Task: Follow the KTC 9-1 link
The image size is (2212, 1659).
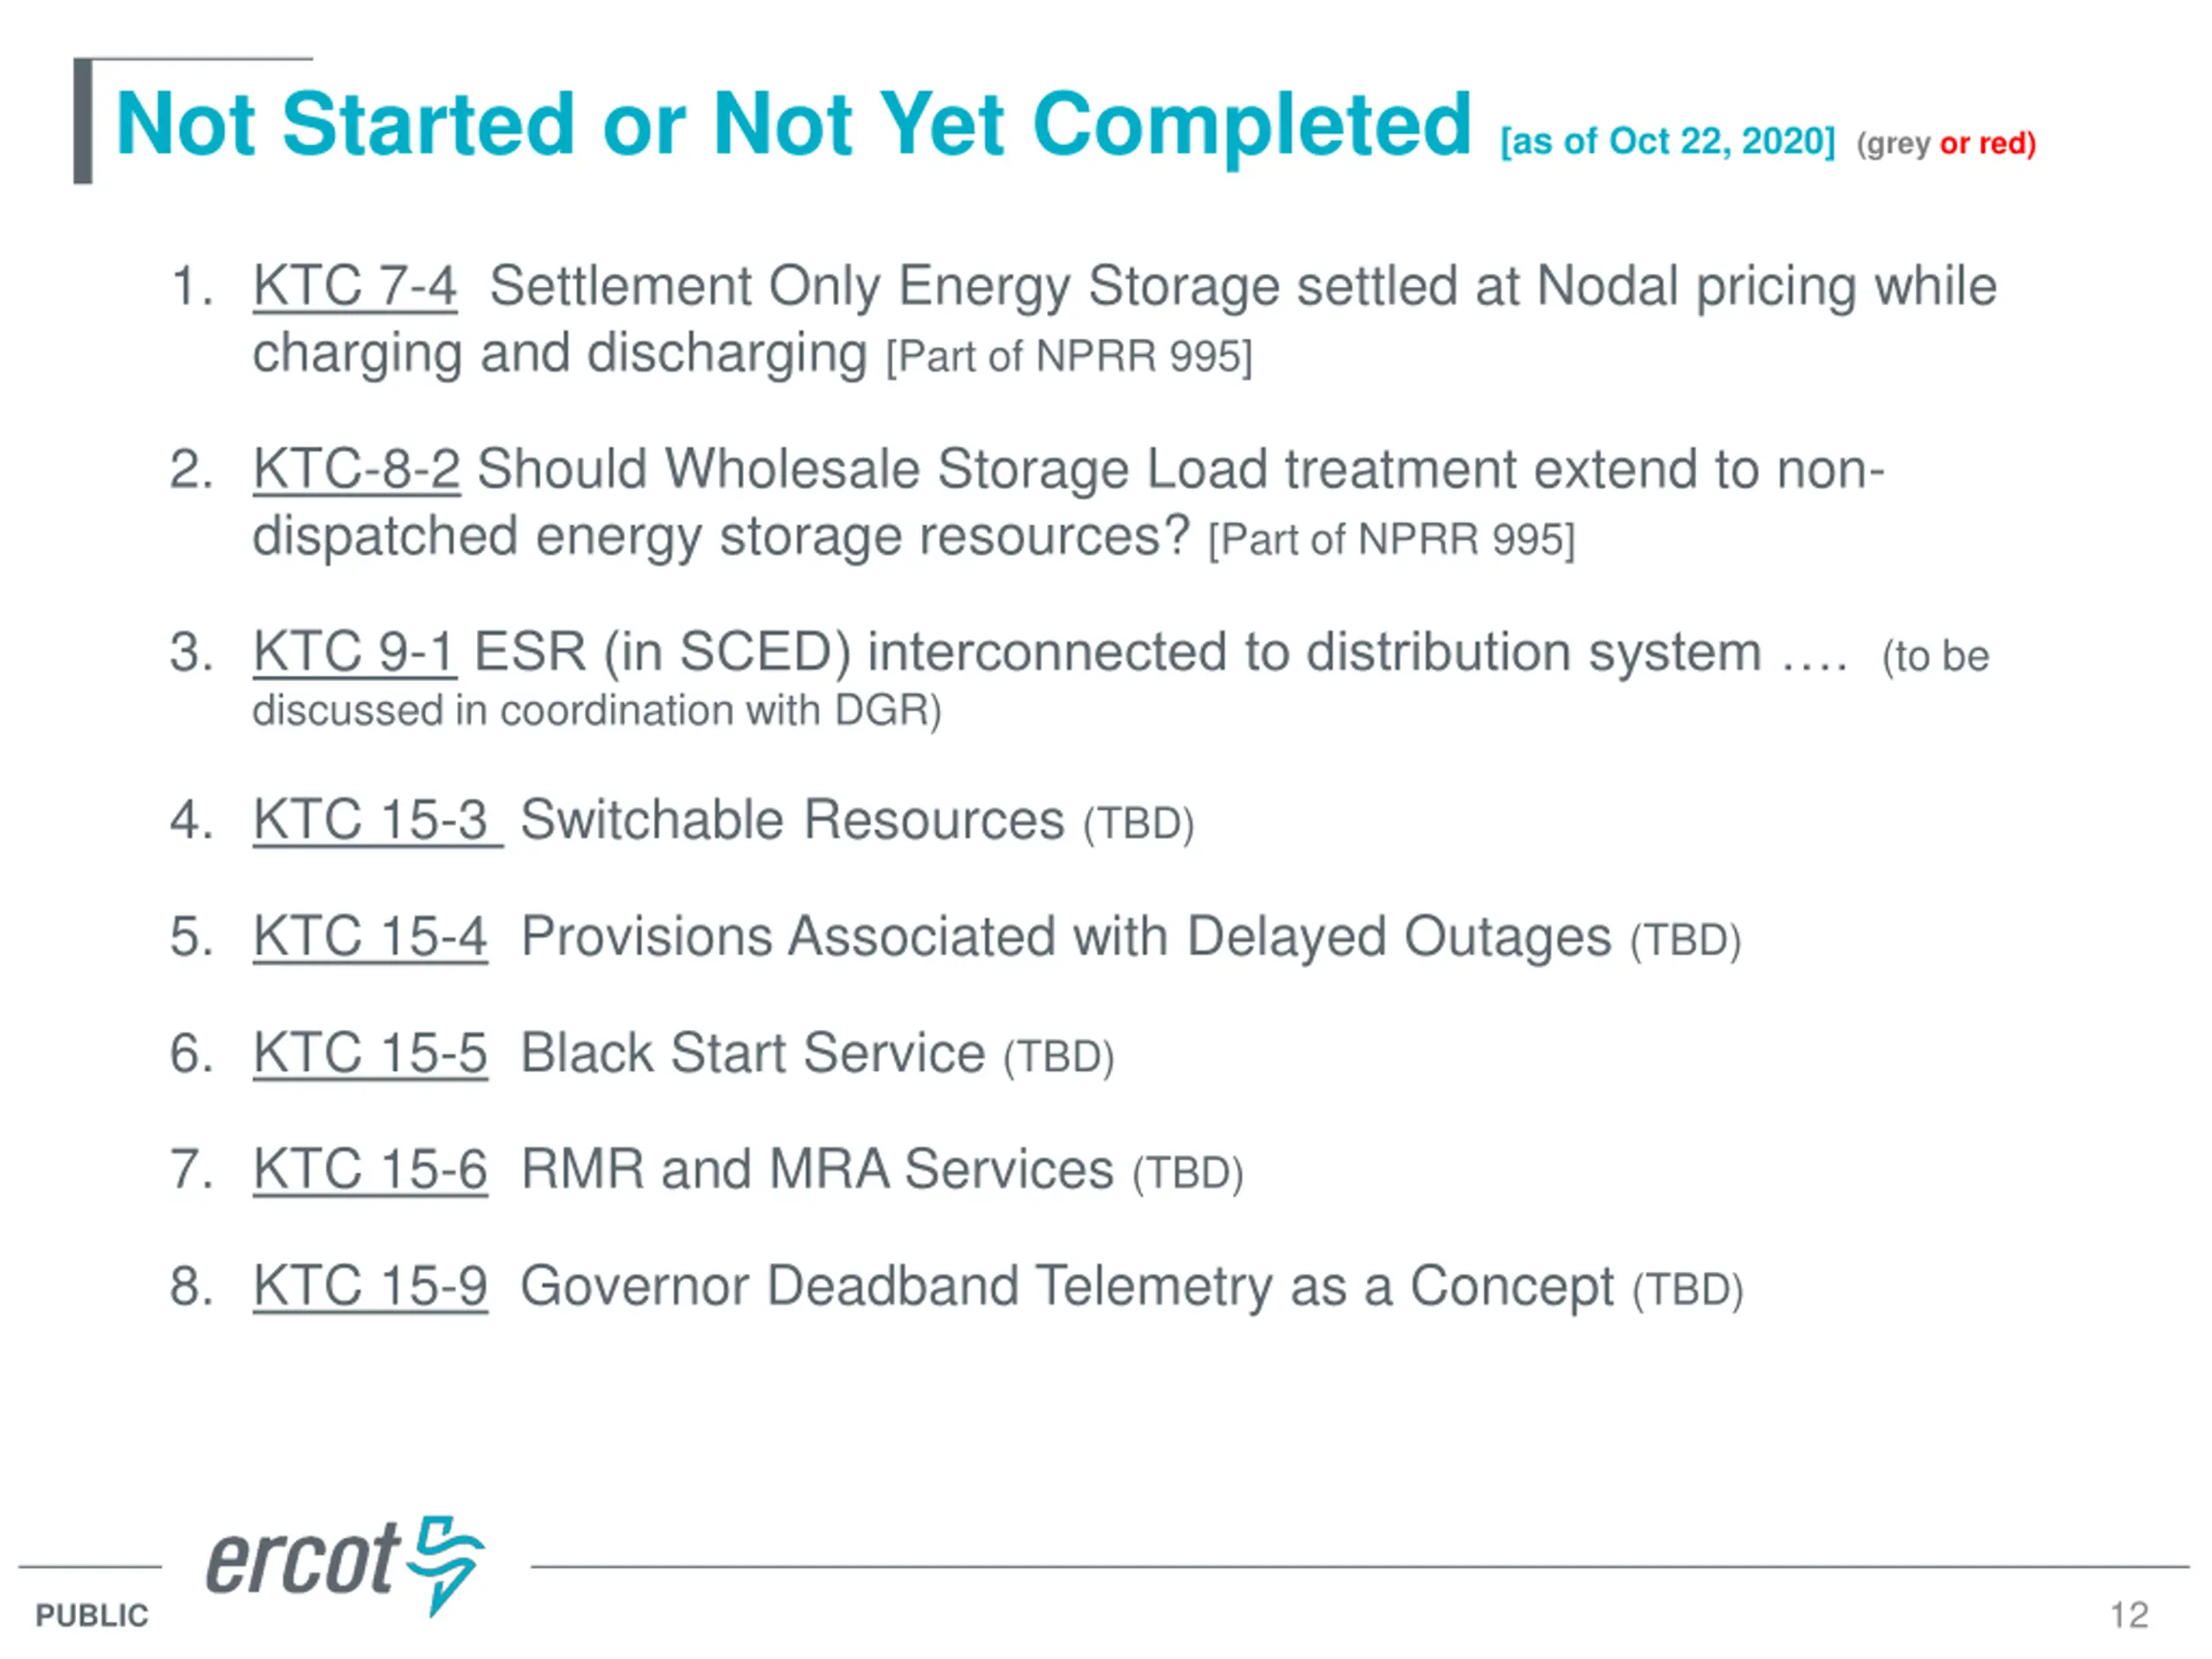Action: click(x=355, y=652)
